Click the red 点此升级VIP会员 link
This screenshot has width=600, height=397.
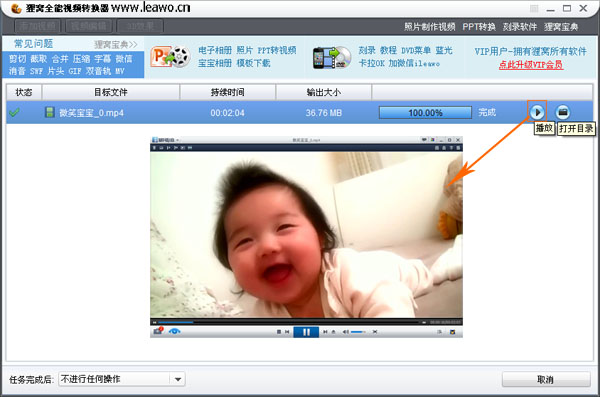click(x=531, y=65)
